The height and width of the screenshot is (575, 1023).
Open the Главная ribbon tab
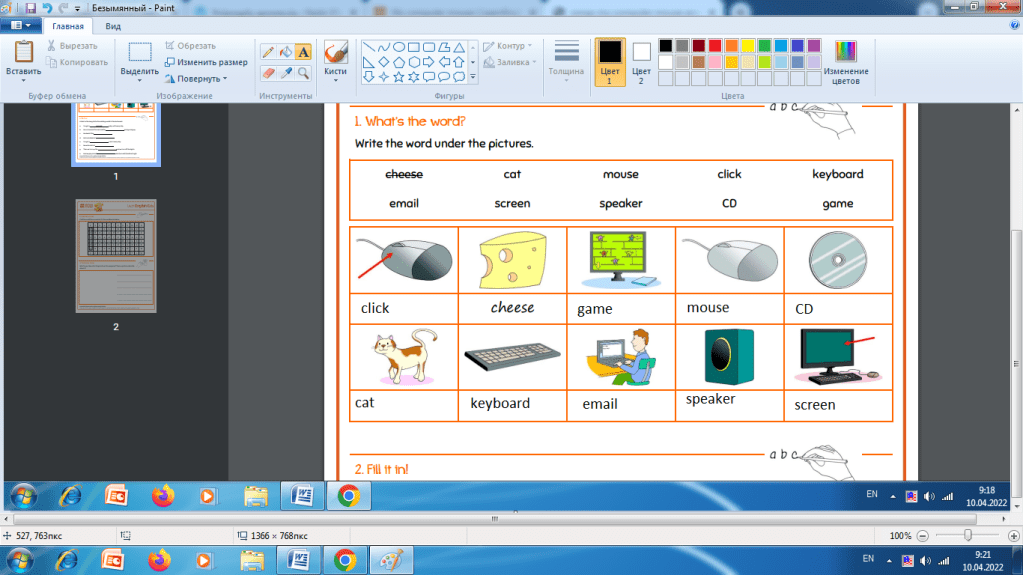tap(68, 27)
